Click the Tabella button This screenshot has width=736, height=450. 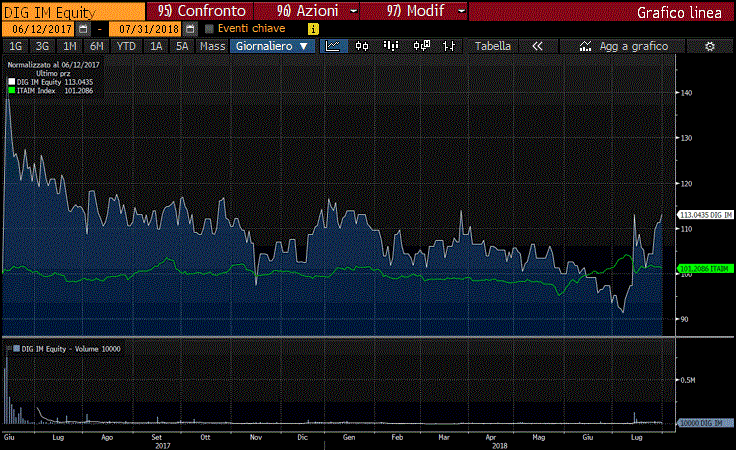pyautogui.click(x=492, y=46)
